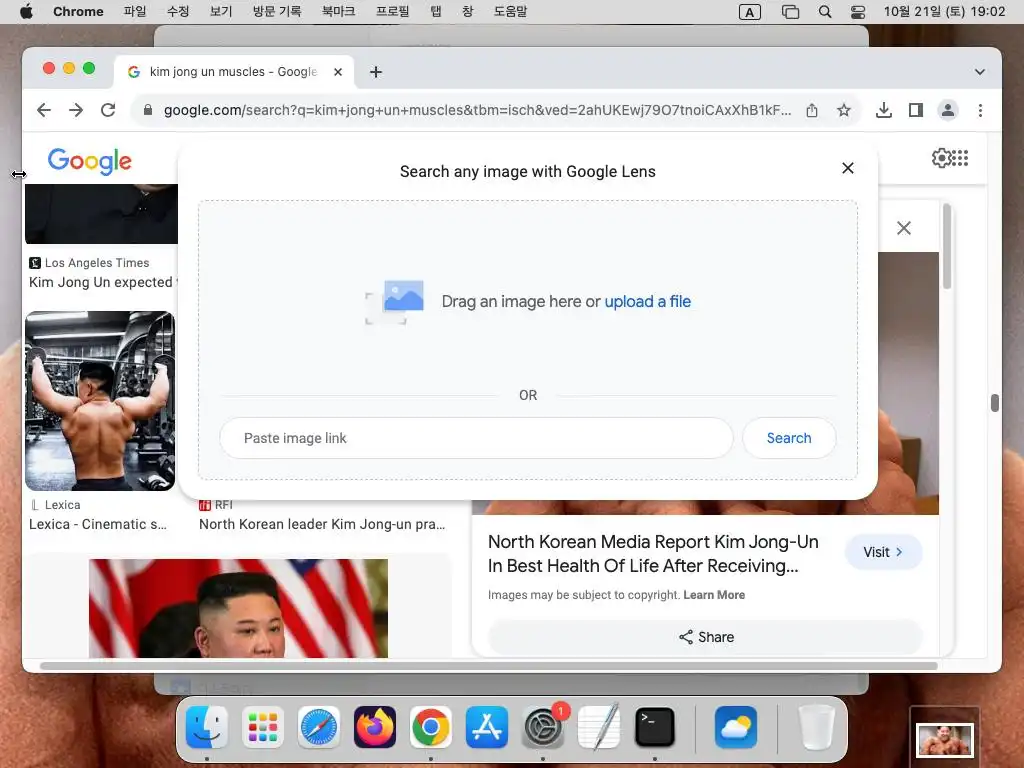This screenshot has width=1024, height=768.
Task: Open the Los Angeles Times image thumbnail
Action: point(101,214)
